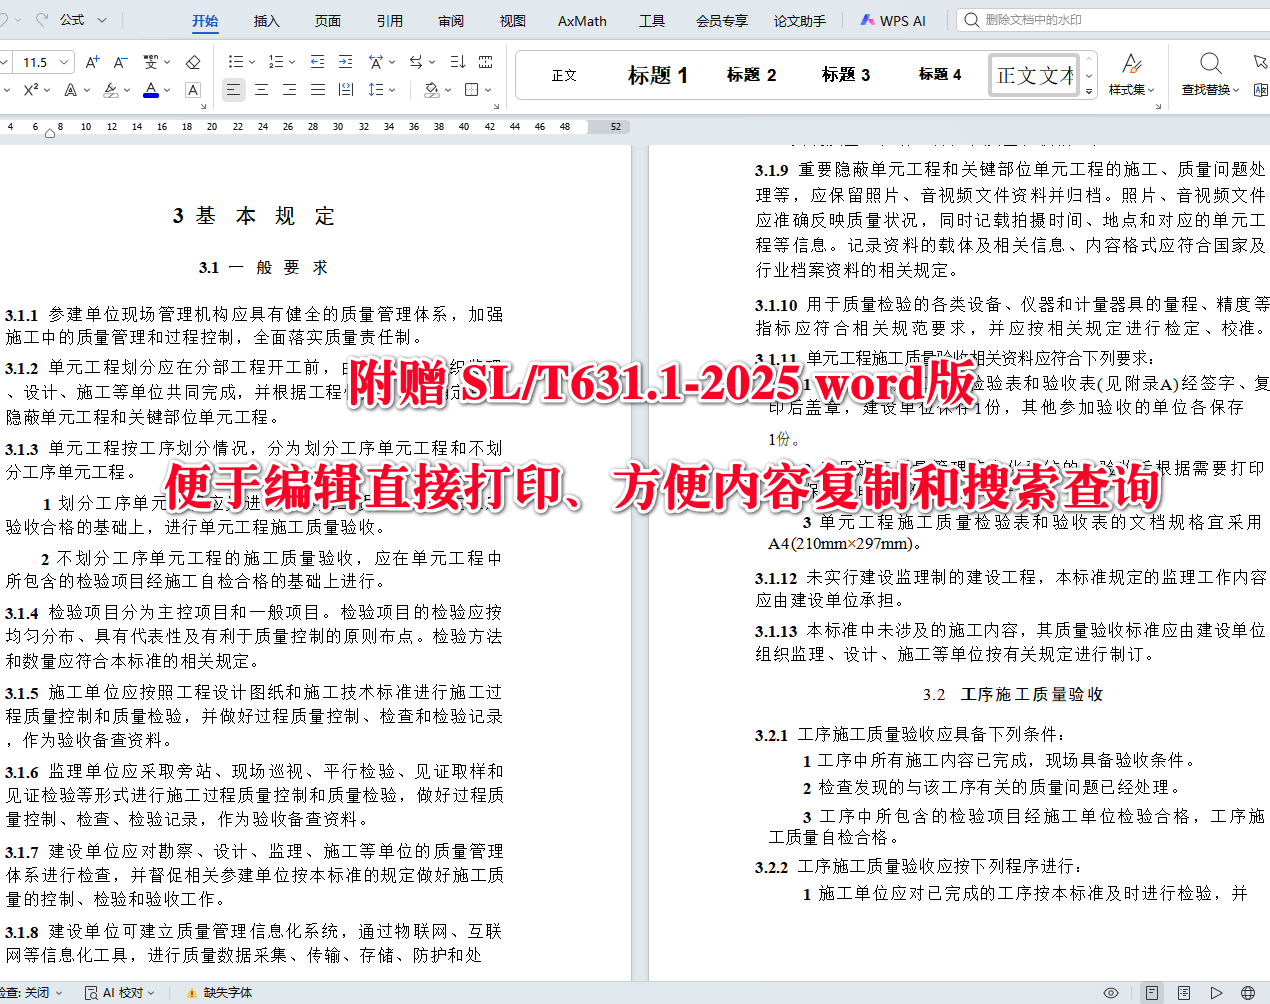The image size is (1270, 1004).
Task: Increase paragraph indent
Action: tap(345, 62)
